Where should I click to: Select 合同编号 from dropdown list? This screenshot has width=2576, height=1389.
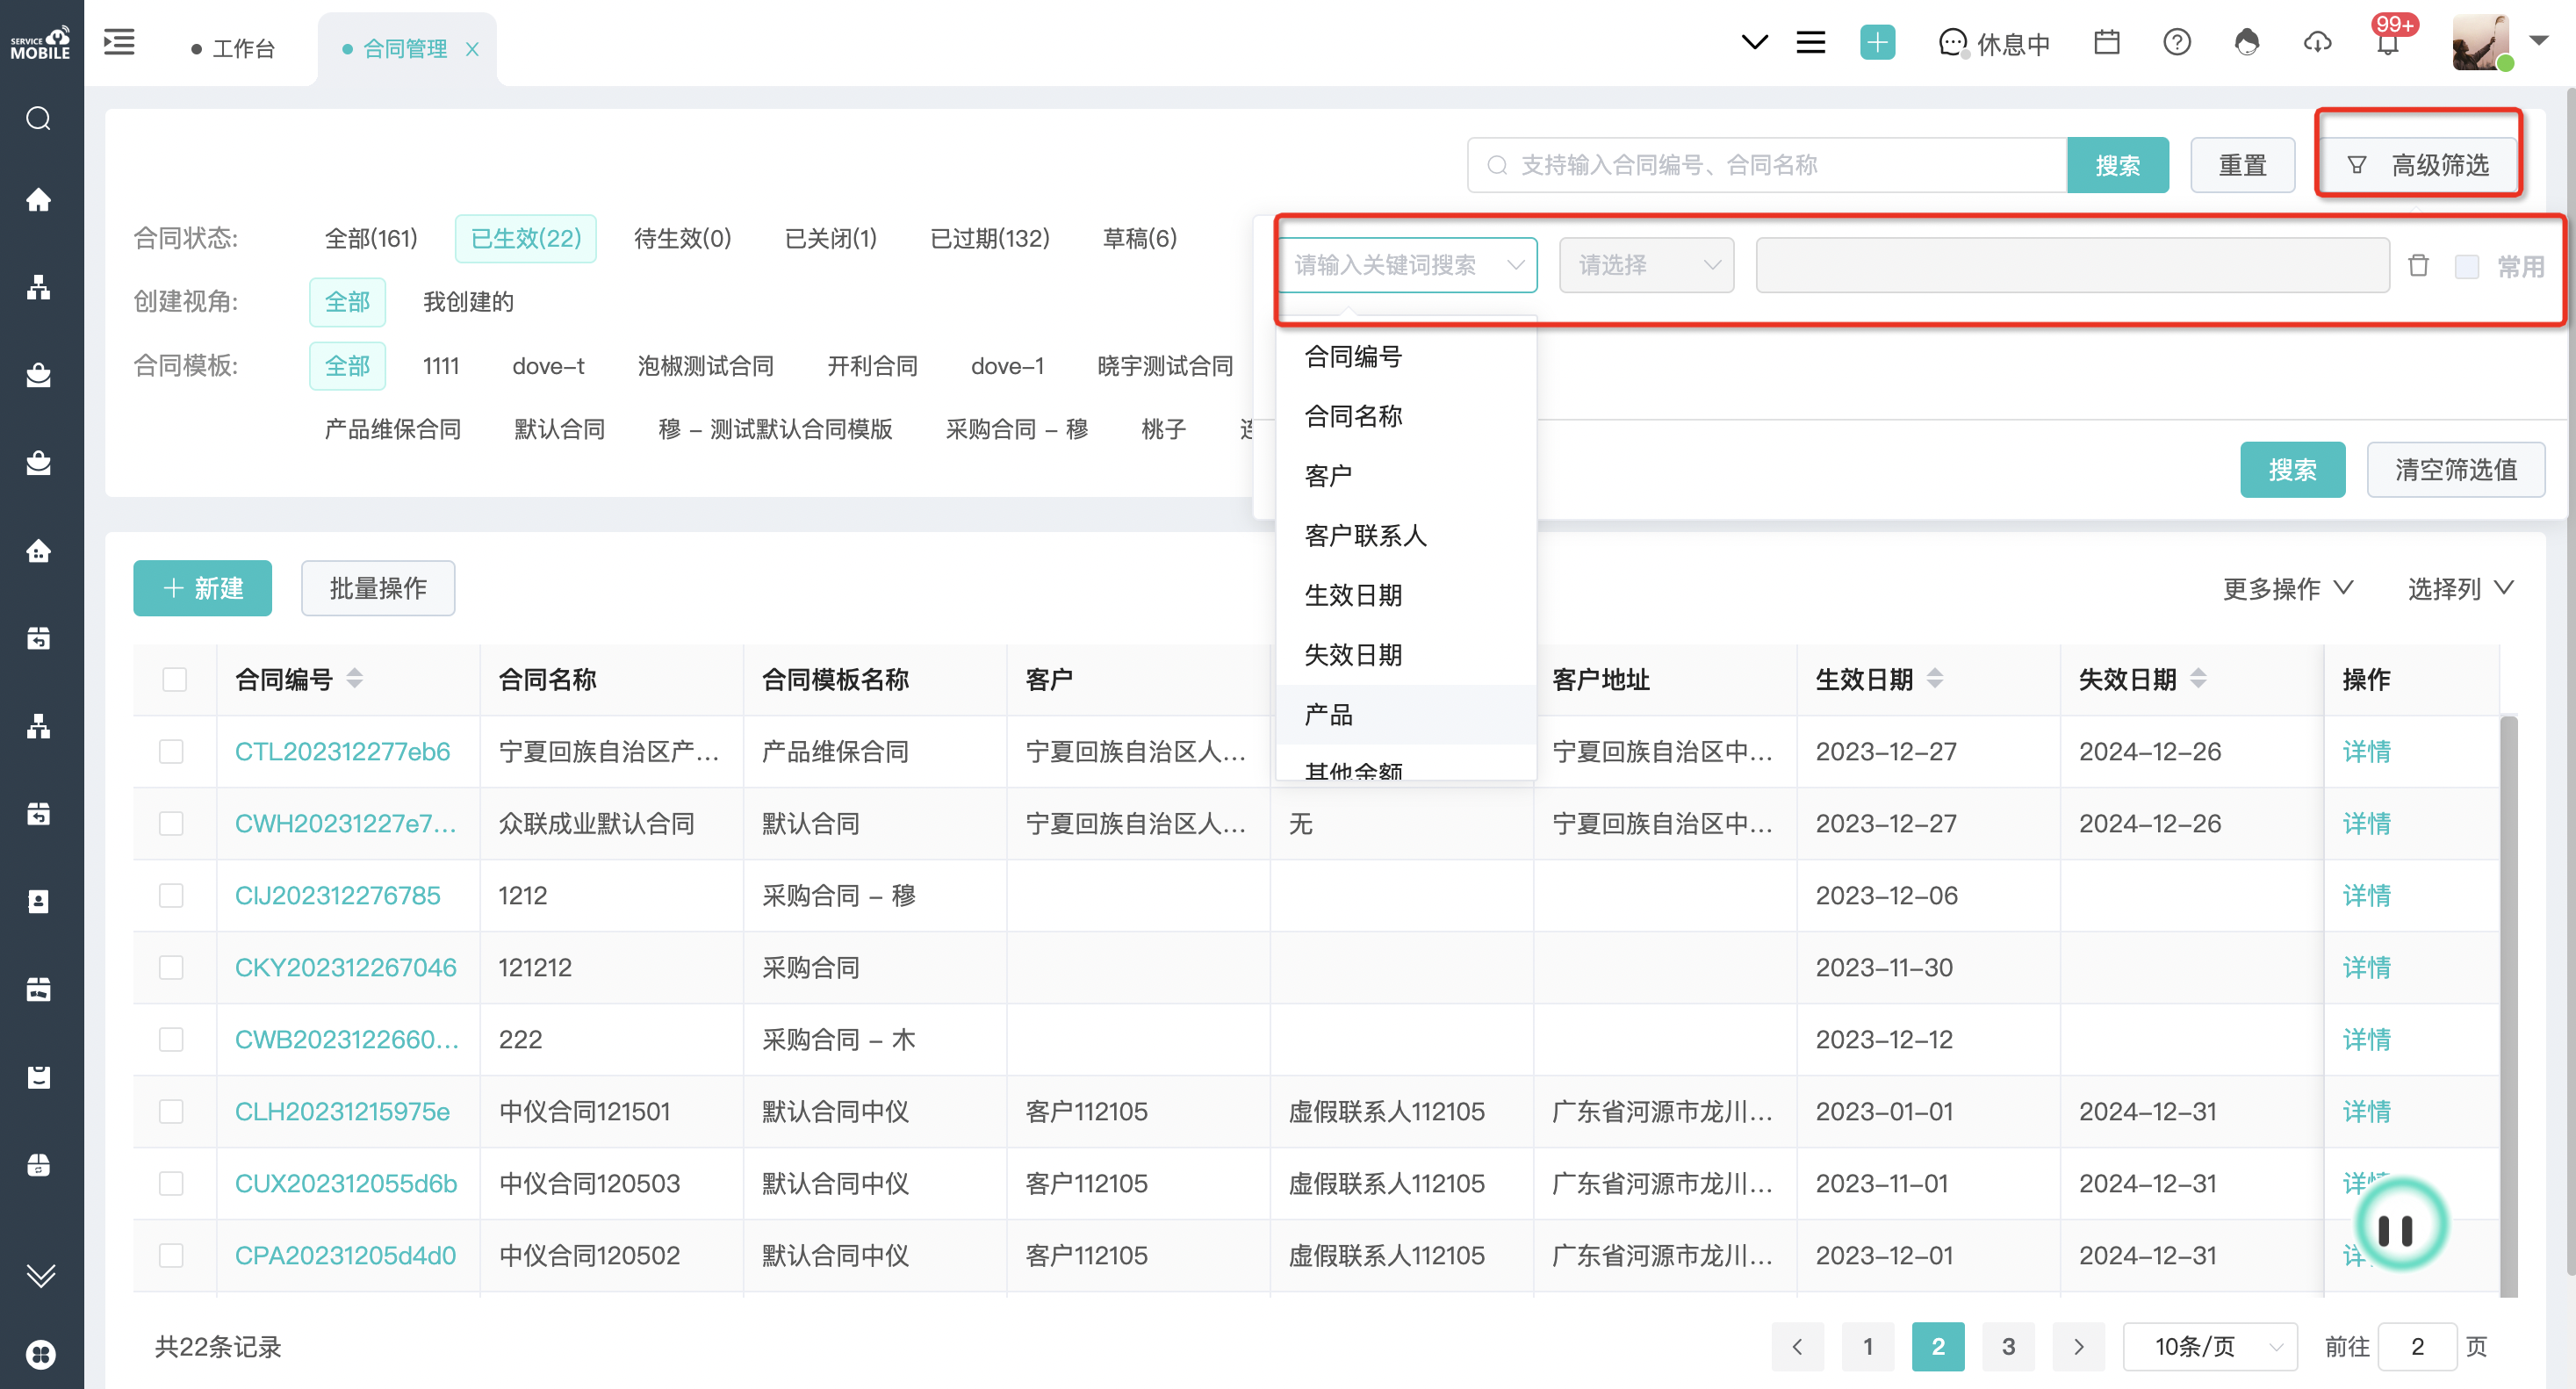1406,356
